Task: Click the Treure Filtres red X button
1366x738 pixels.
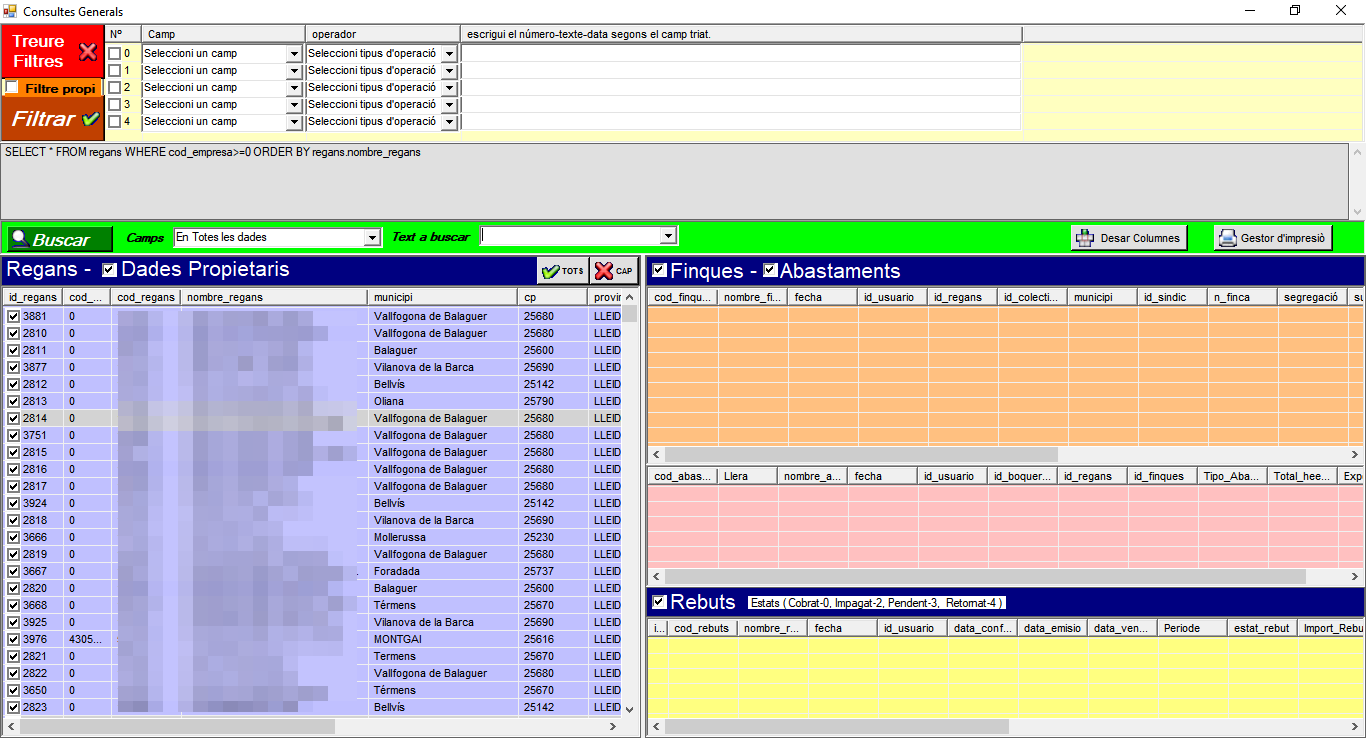Action: pyautogui.click(x=53, y=51)
